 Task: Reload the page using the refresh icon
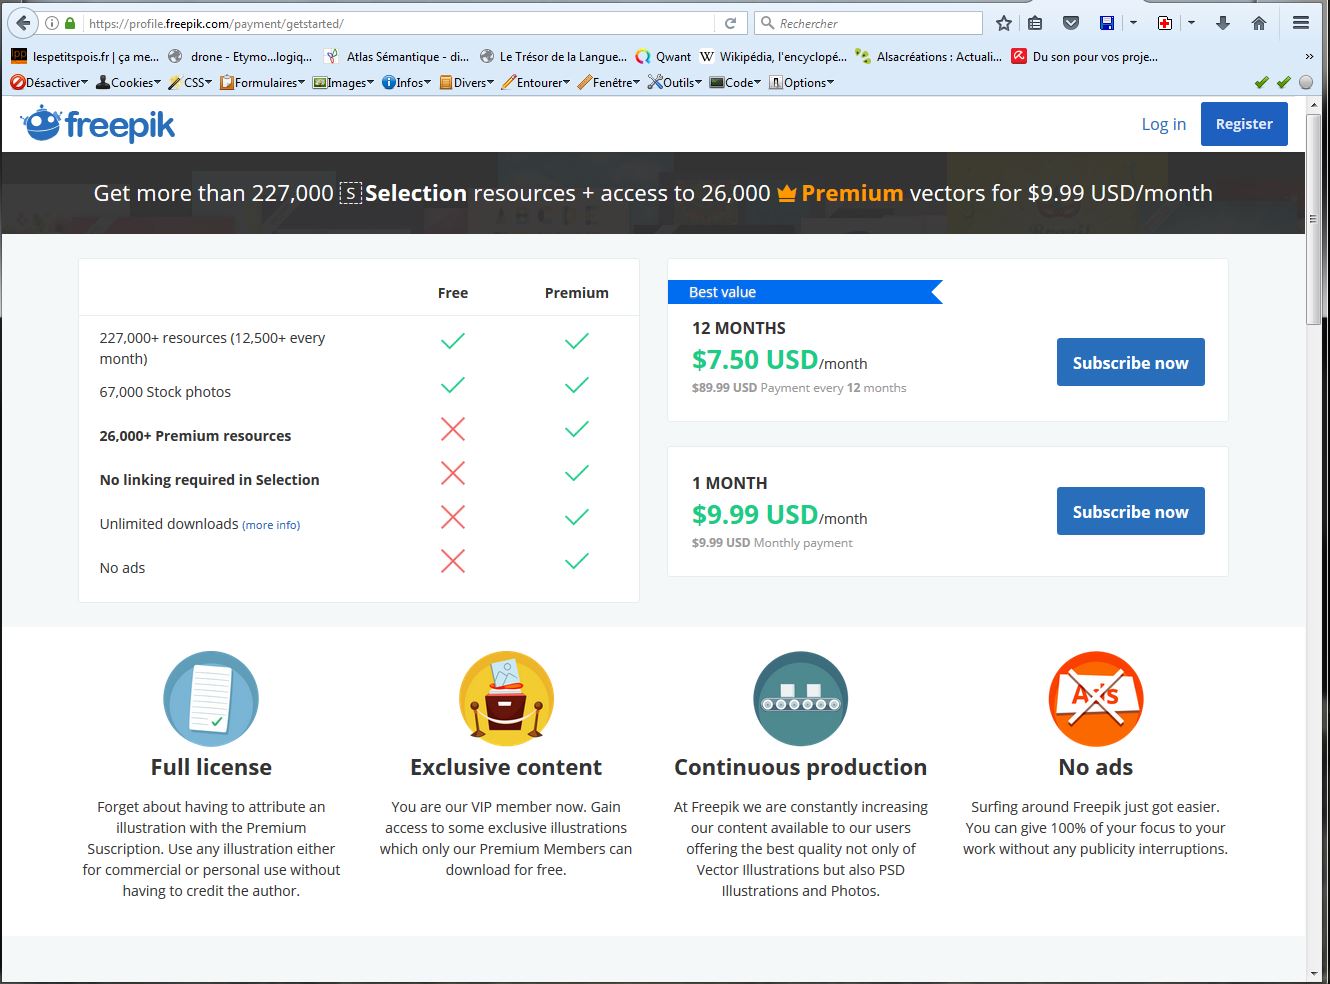tap(730, 23)
